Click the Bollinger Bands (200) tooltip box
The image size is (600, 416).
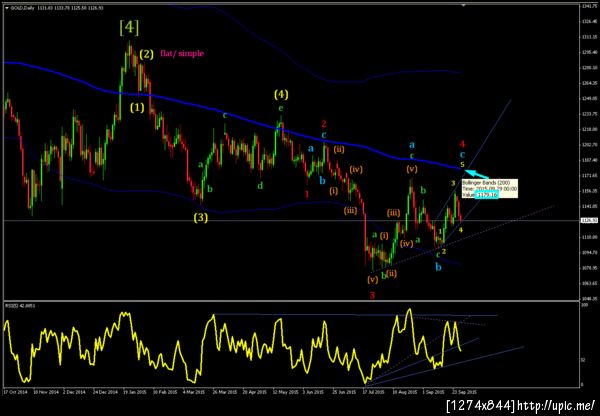tap(489, 188)
